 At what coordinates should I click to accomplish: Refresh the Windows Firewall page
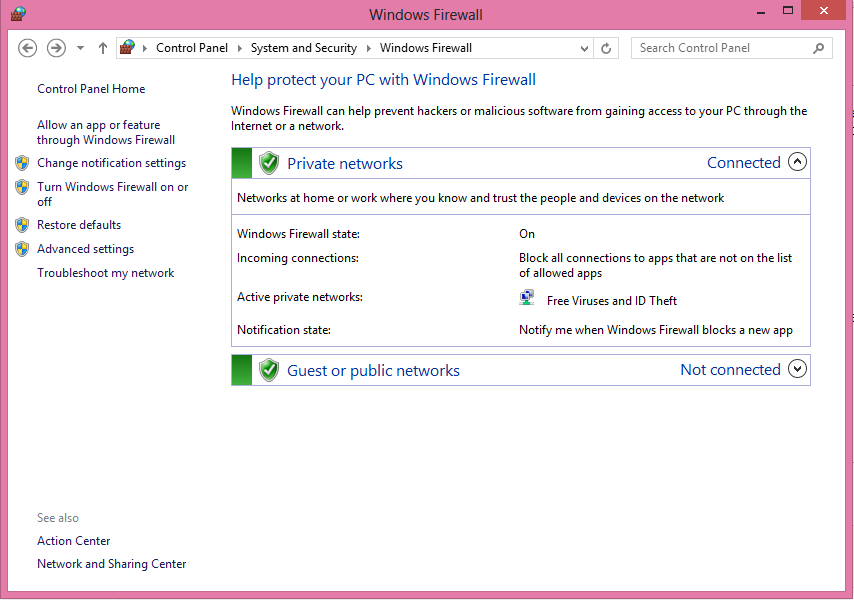click(x=606, y=48)
